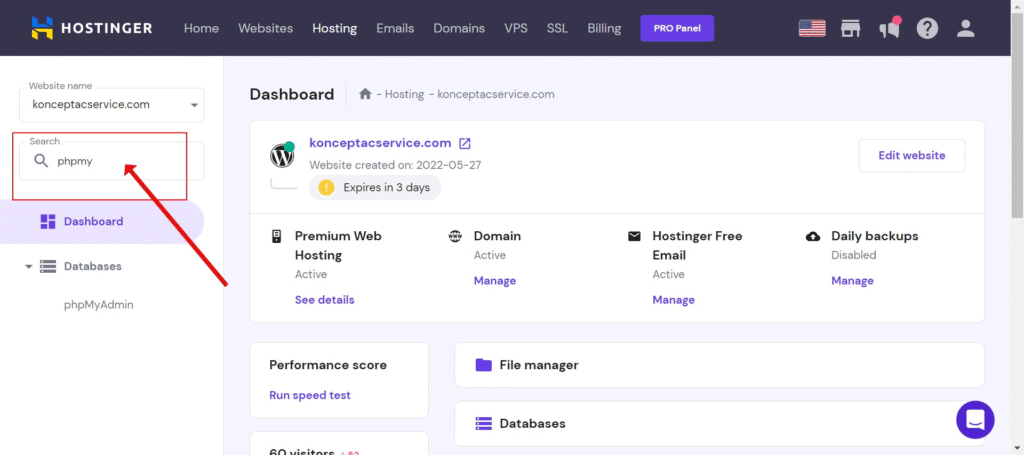Click the search field containing phpmy
This screenshot has height=455, width=1024.
coord(112,161)
